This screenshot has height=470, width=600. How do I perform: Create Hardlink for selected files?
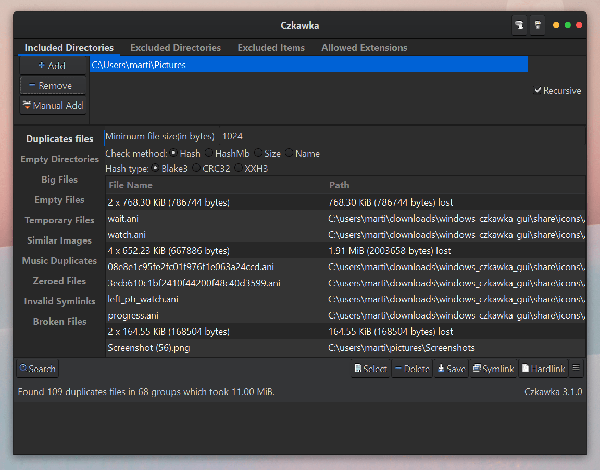(x=543, y=369)
